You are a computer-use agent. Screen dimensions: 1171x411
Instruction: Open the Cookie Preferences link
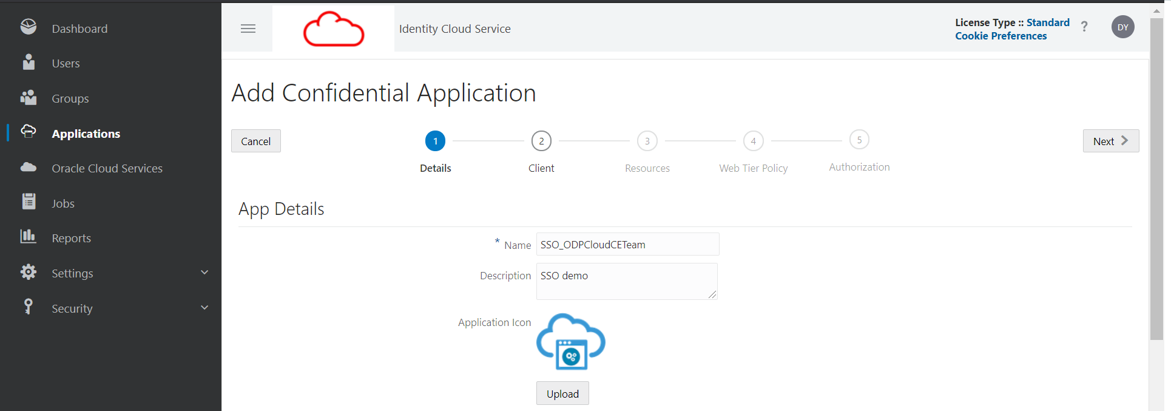tap(1001, 36)
